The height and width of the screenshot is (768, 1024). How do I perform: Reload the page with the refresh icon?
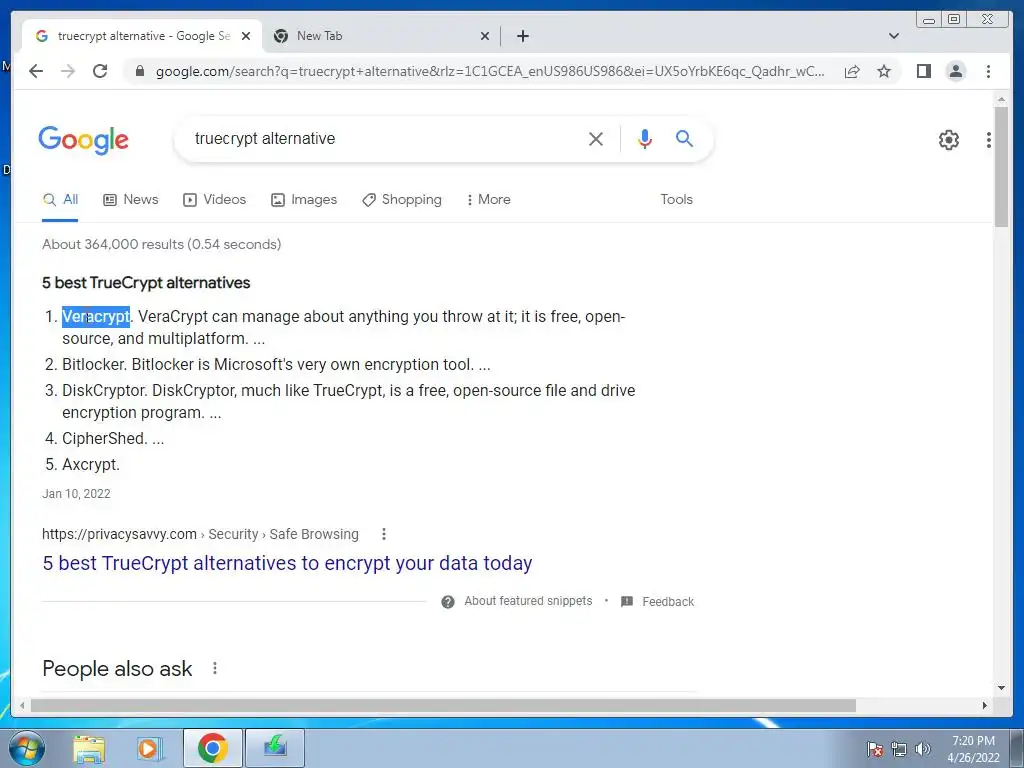click(100, 71)
